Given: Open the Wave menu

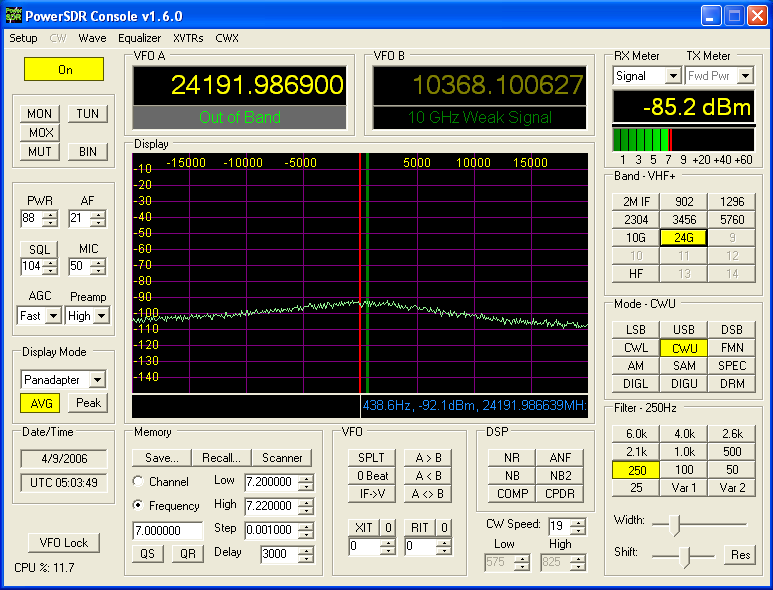Looking at the screenshot, I should [92, 38].
